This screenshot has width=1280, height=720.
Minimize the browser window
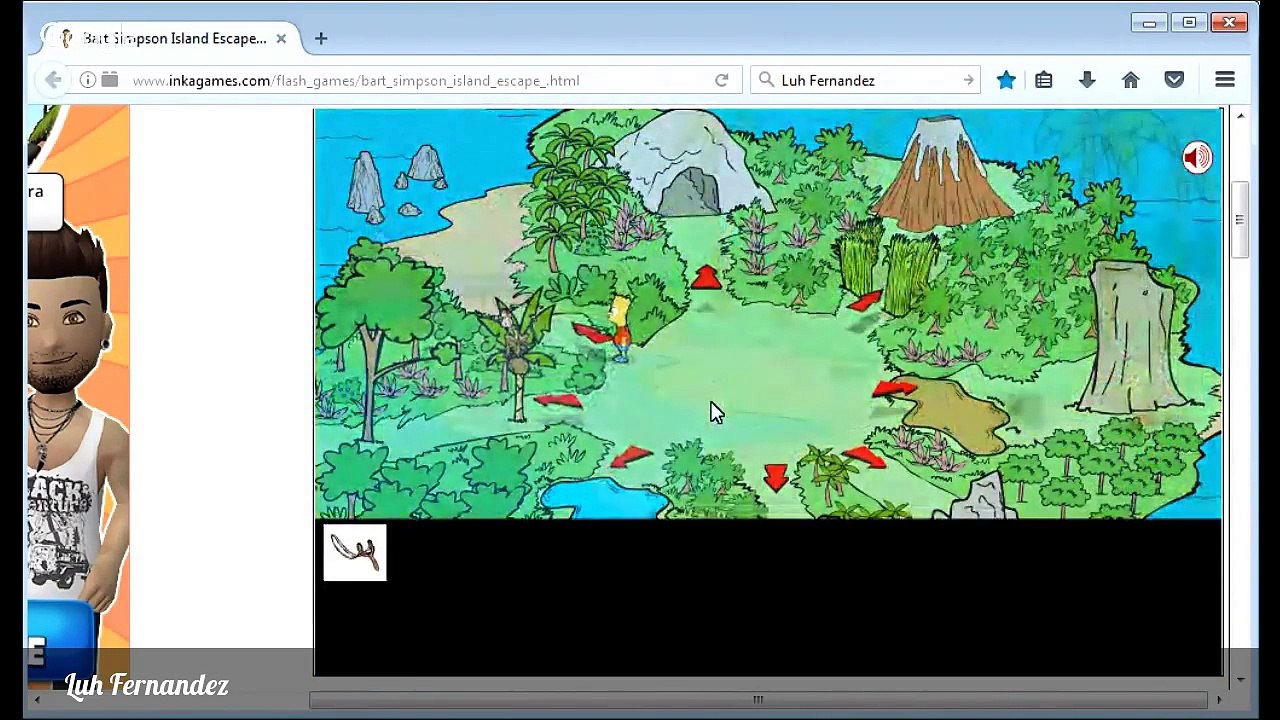click(x=1150, y=22)
